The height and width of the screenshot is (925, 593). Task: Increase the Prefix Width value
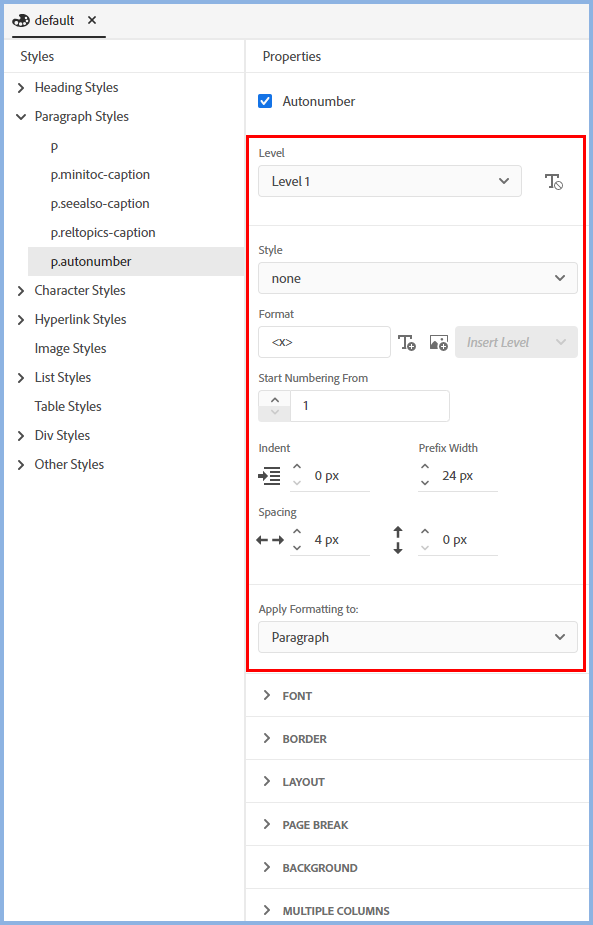pos(424,468)
